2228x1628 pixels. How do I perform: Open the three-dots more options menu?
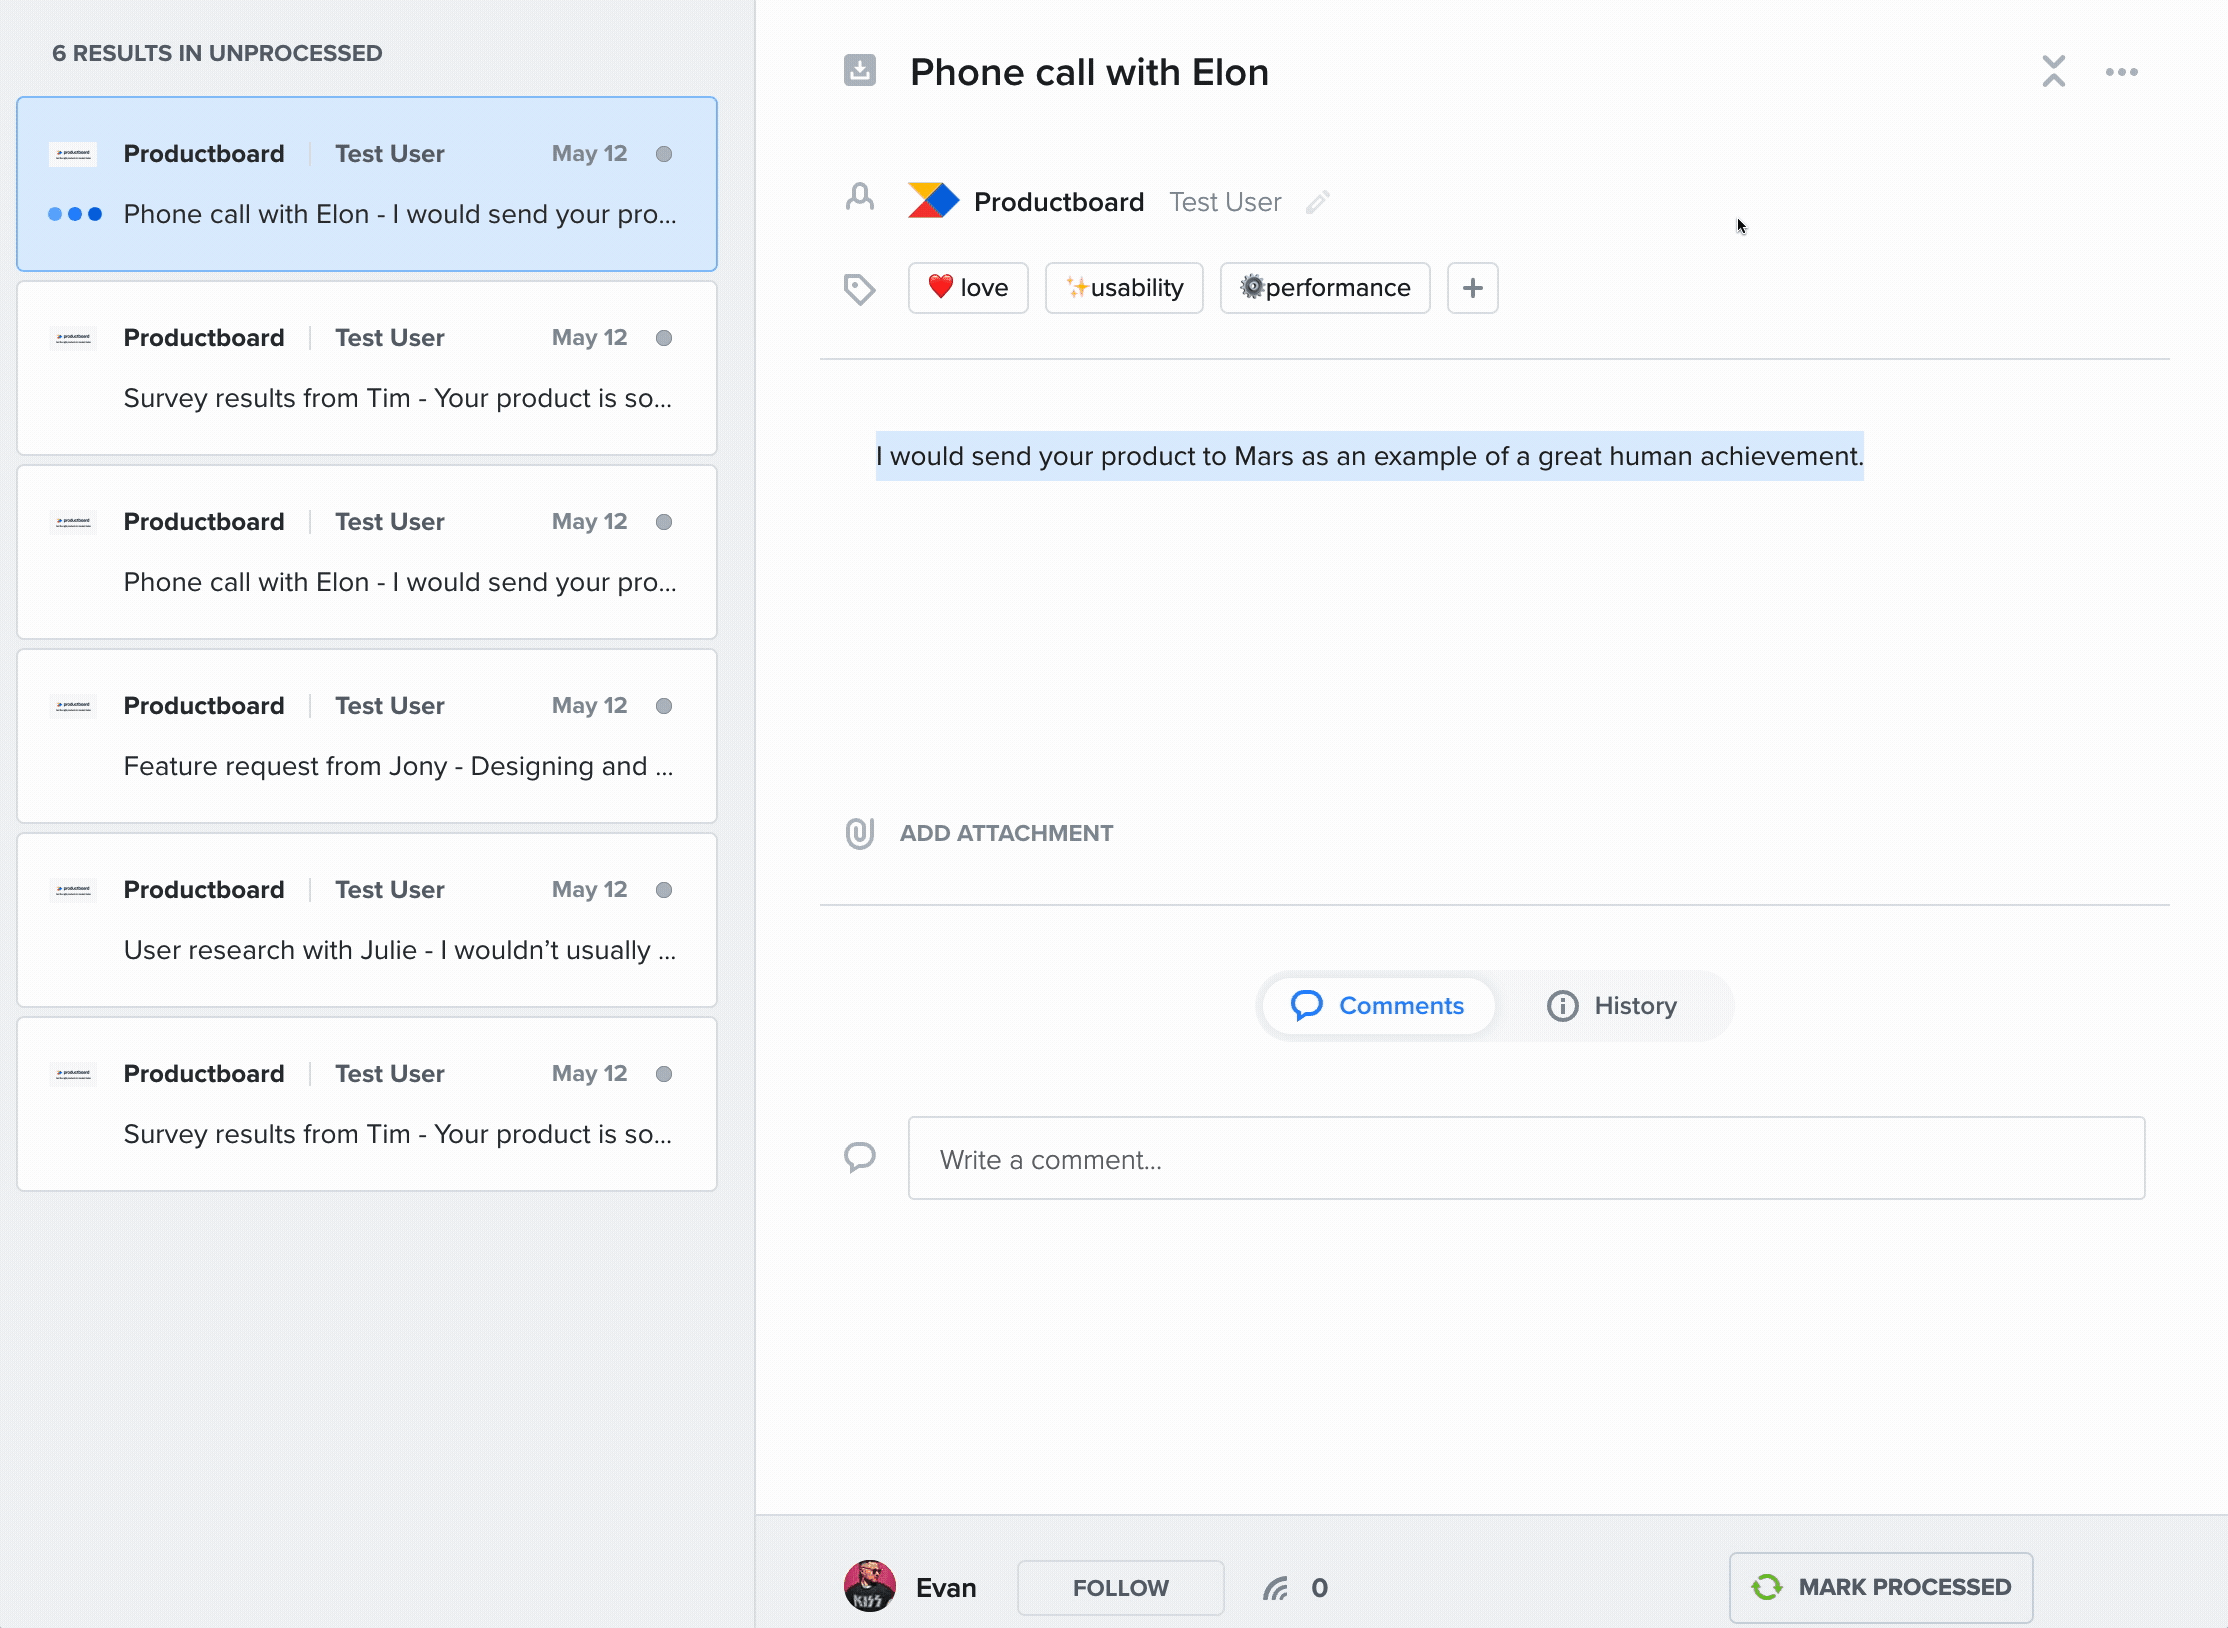coord(2121,72)
